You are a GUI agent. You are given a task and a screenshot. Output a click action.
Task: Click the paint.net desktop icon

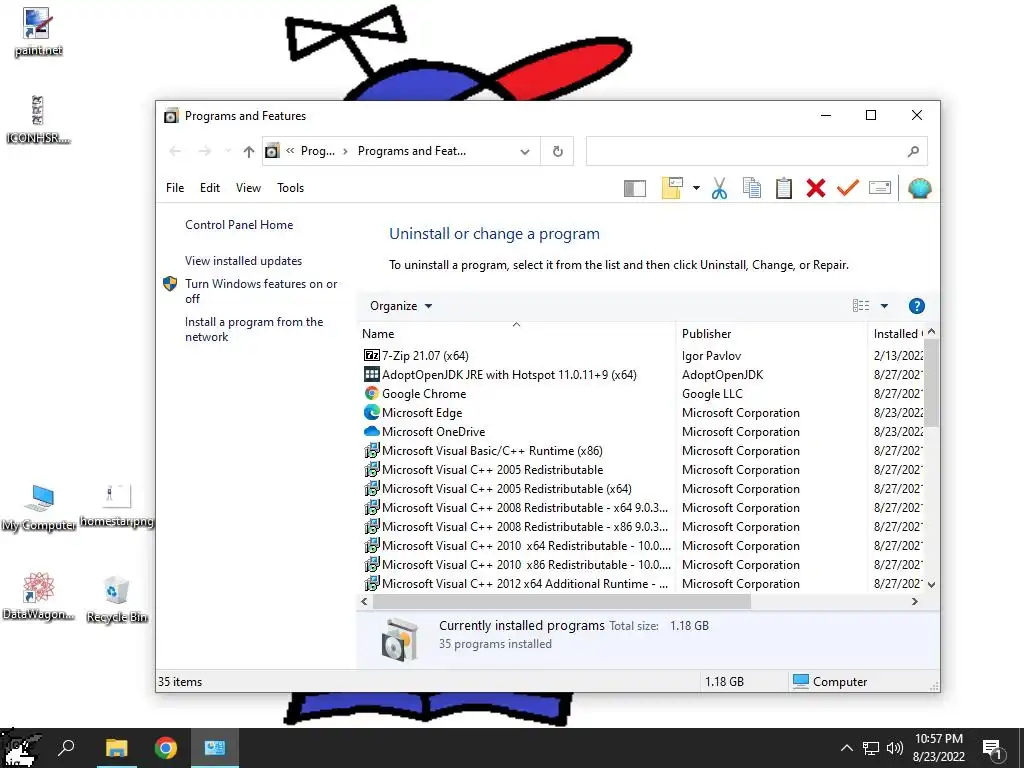tap(37, 33)
